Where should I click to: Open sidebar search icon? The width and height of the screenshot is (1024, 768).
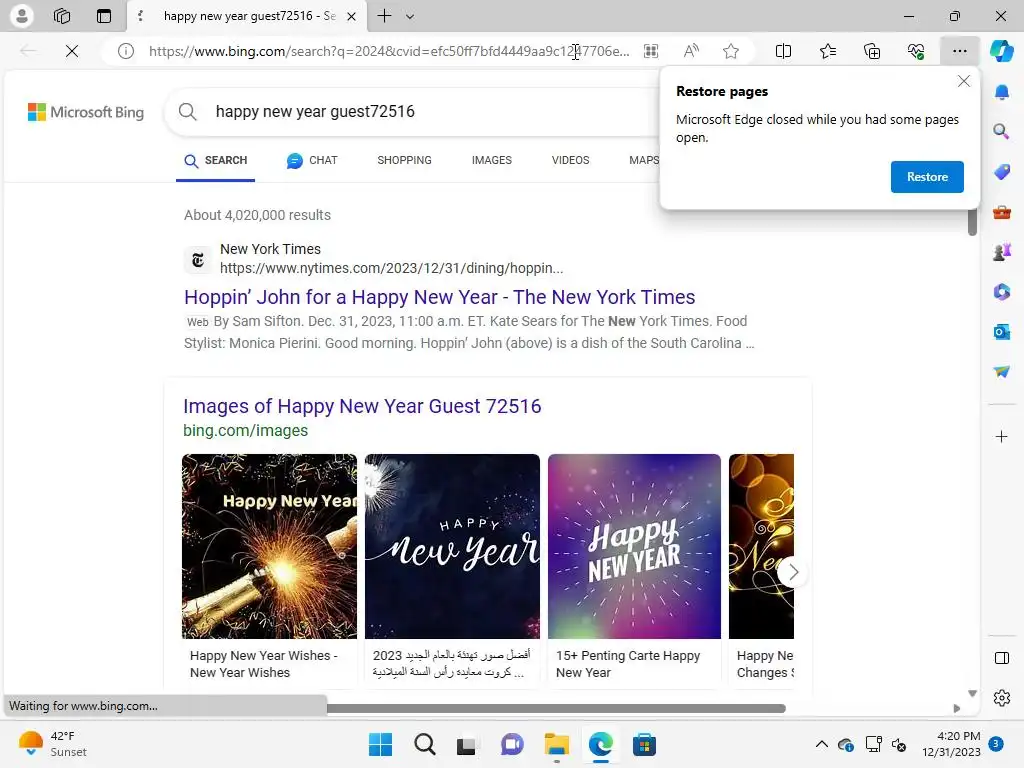[x=1001, y=132]
